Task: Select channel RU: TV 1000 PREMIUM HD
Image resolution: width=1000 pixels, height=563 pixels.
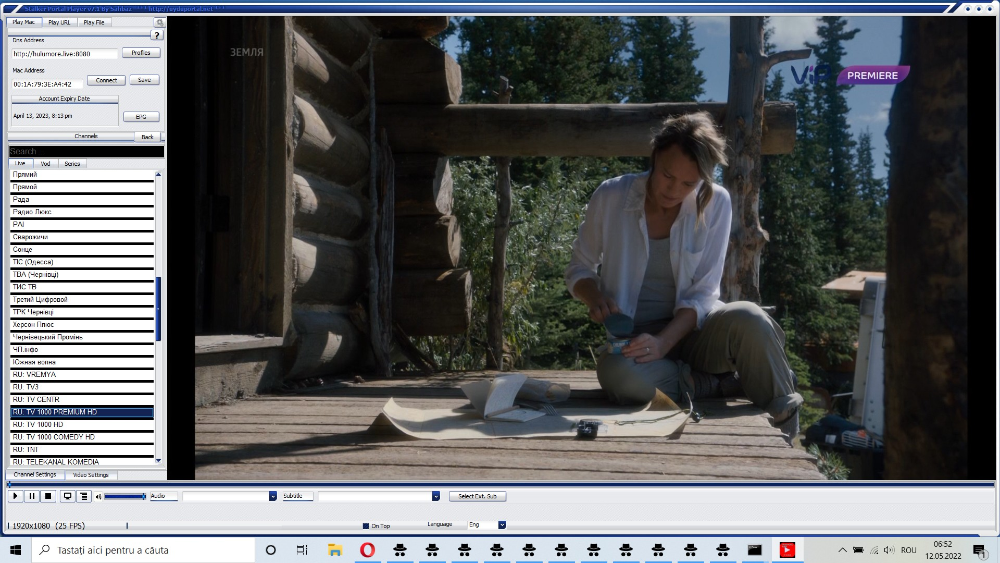Action: pos(82,412)
